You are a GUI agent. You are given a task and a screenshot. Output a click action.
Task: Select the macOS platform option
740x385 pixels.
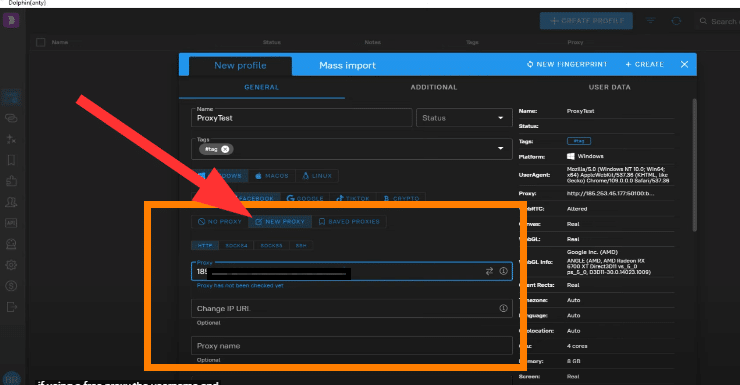point(272,176)
